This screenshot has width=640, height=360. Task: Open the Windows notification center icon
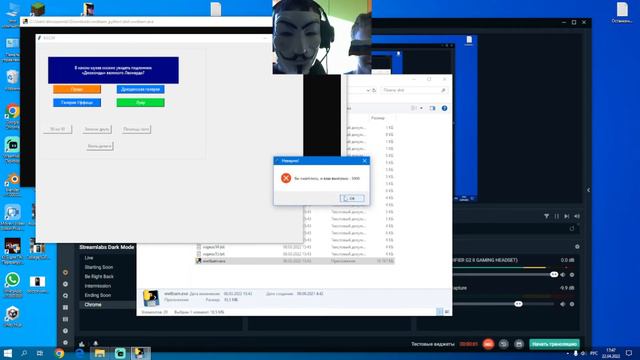pyautogui.click(x=629, y=353)
